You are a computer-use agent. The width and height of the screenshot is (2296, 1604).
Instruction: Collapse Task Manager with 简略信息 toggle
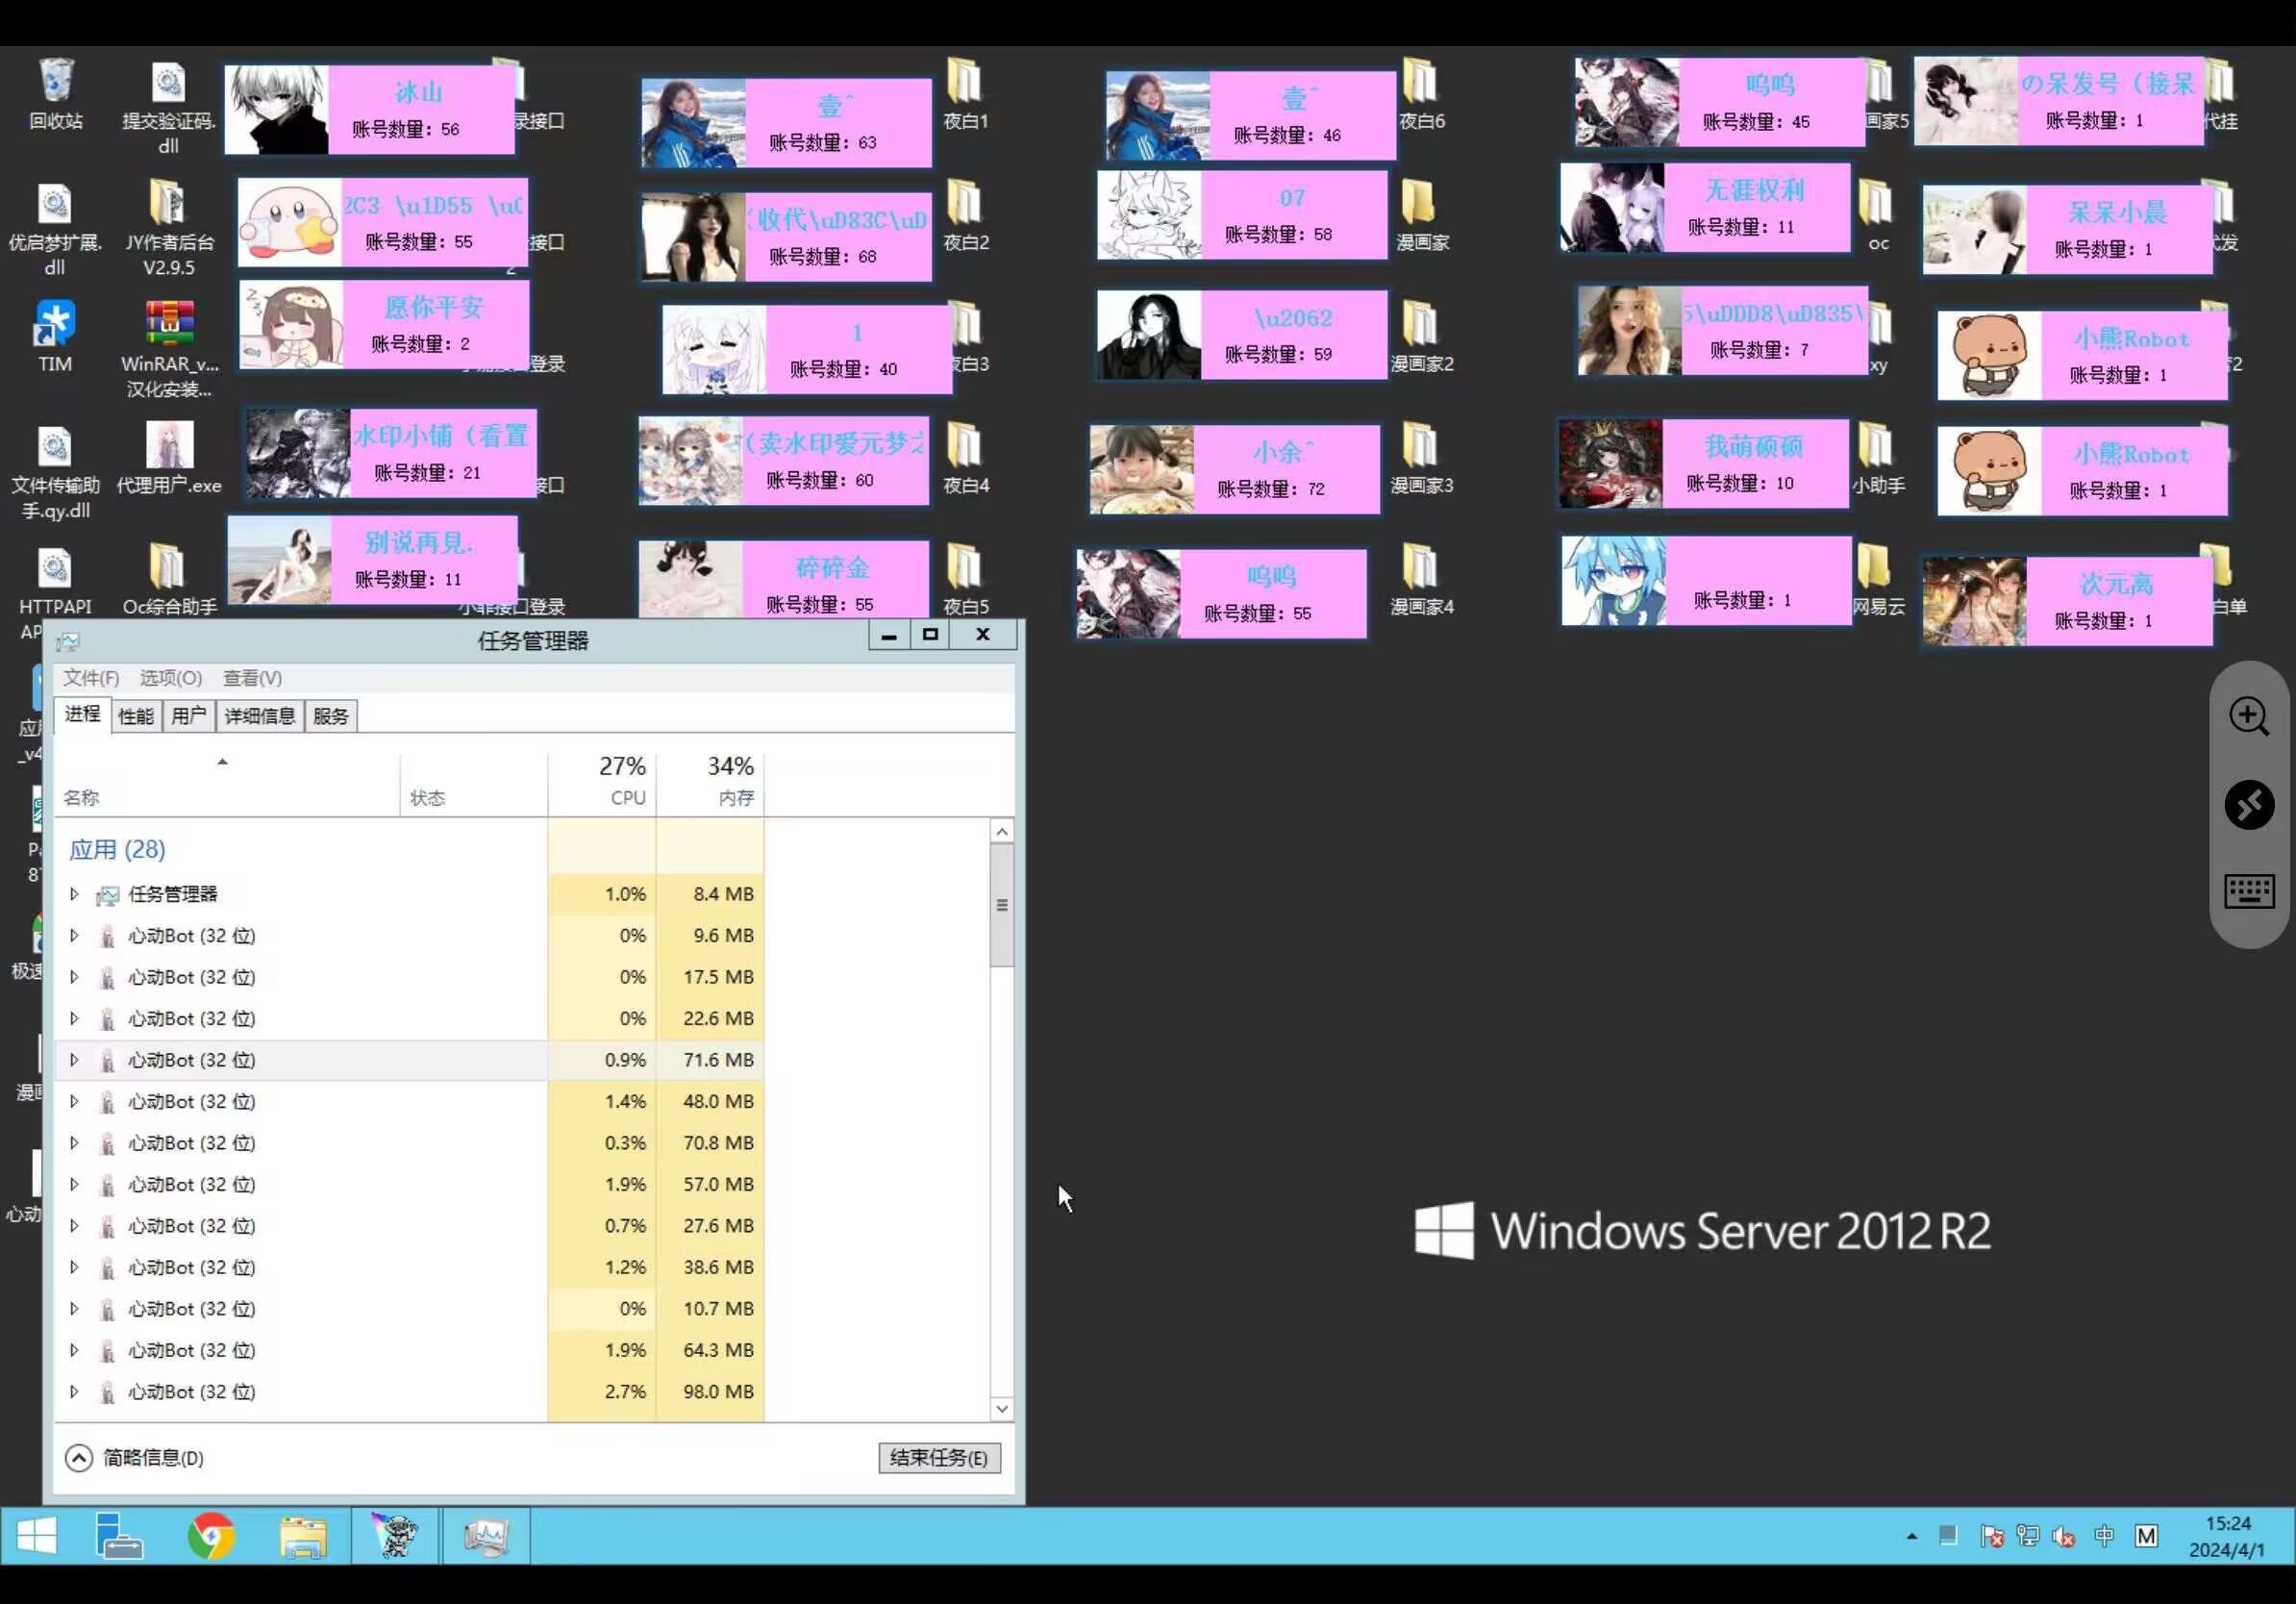tap(80, 1458)
